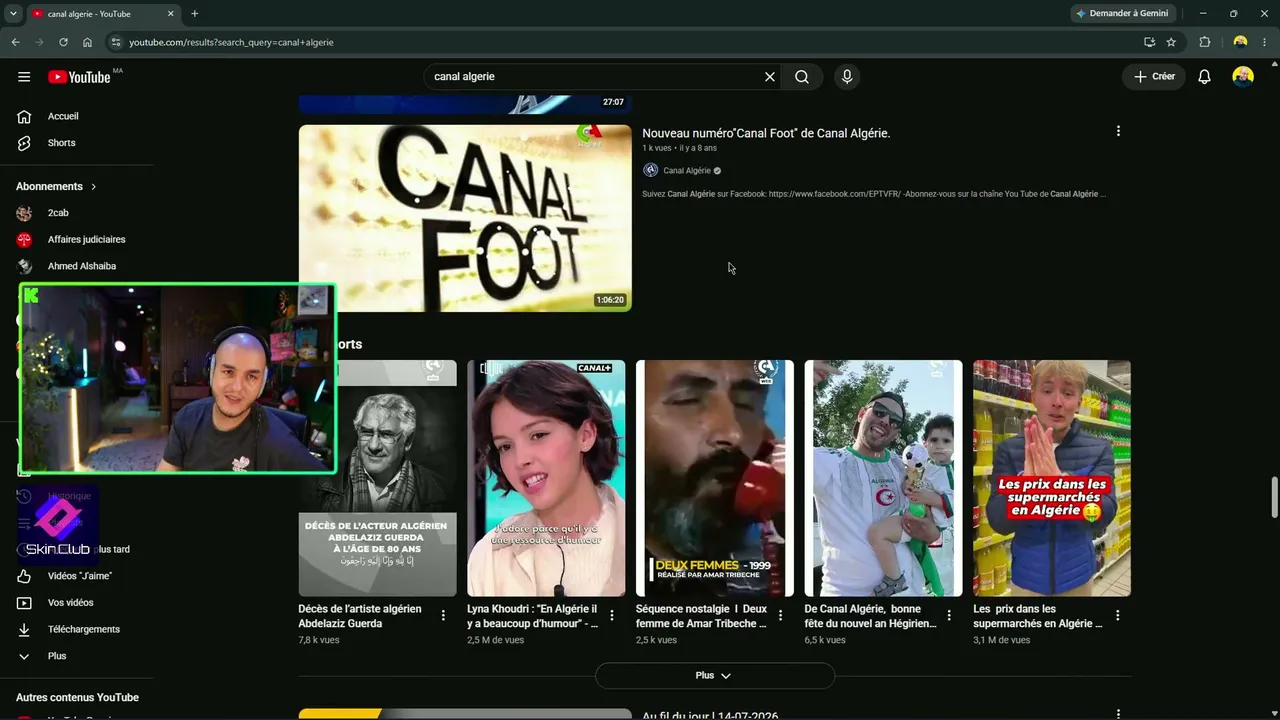This screenshot has height=720, width=1280.
Task: Go back with the browser back arrow
Action: click(15, 42)
